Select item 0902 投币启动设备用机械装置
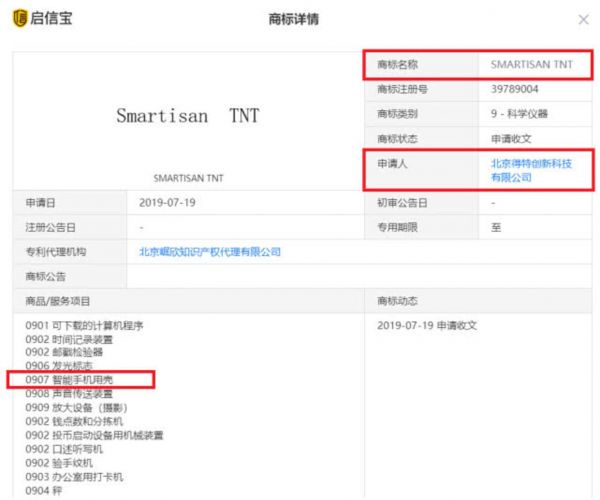The image size is (600, 500). [x=94, y=435]
